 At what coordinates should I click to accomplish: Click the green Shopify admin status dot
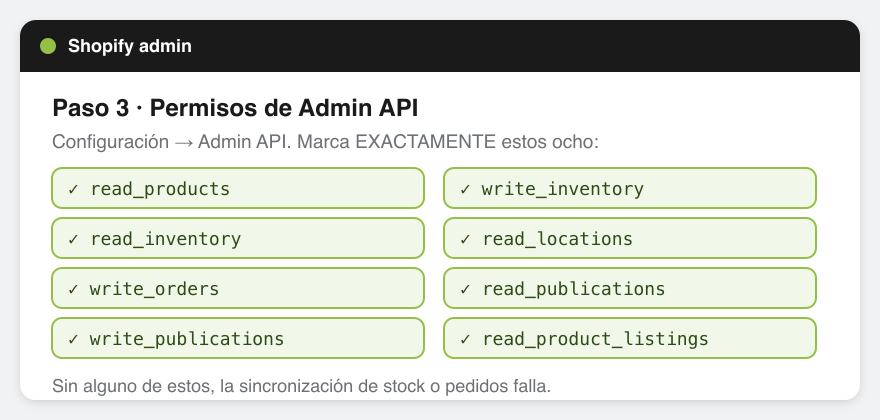(x=48, y=46)
